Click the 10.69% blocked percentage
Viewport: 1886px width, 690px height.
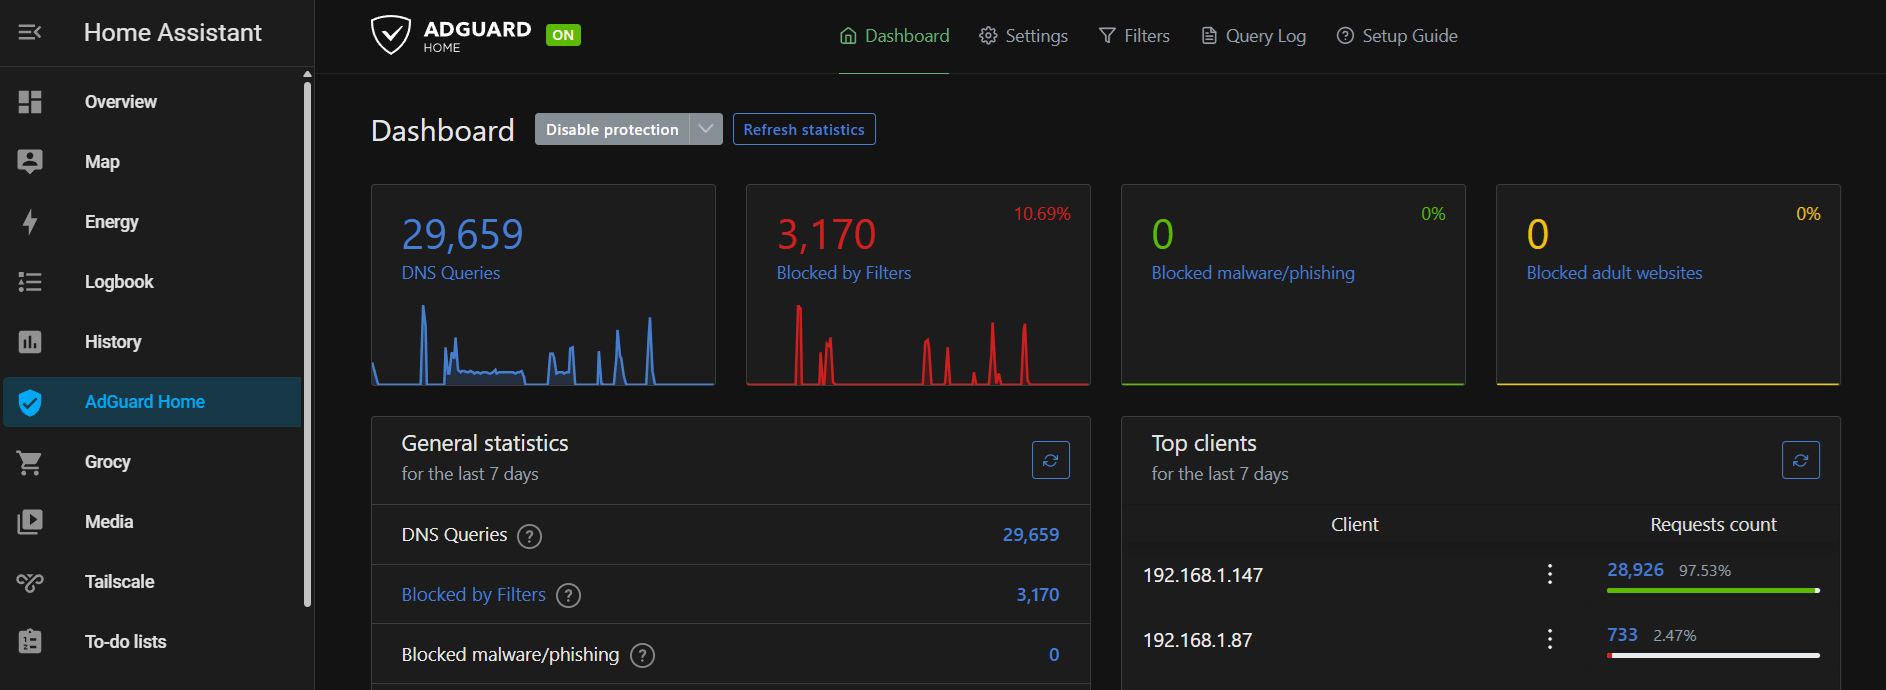(x=1042, y=214)
